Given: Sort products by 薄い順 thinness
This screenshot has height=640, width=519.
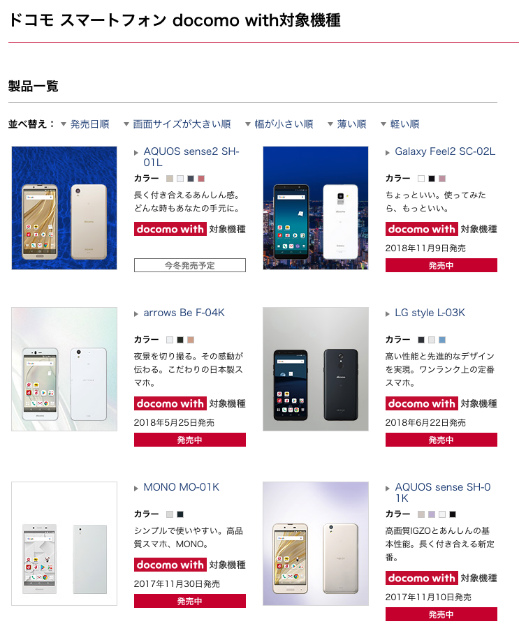Looking at the screenshot, I should coord(351,124).
